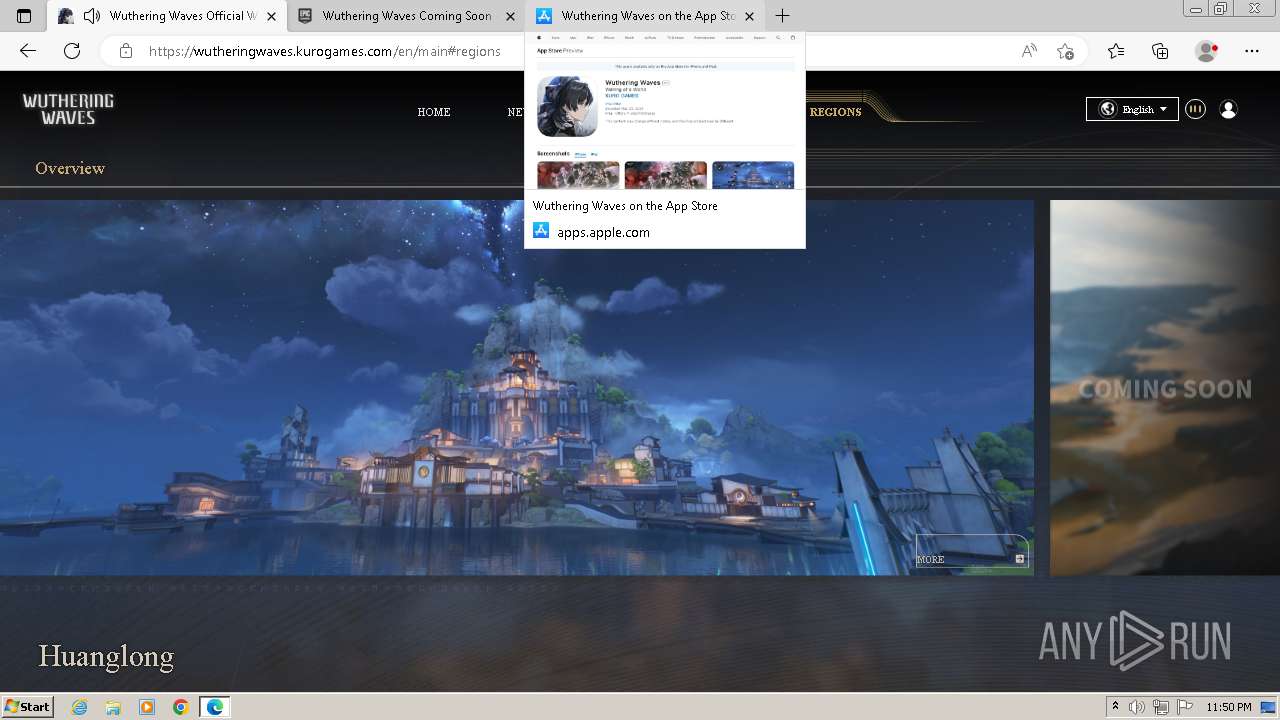Mute audio on Wuthering Waves Official tab
This screenshot has height=720, width=1280.
[92, 16]
